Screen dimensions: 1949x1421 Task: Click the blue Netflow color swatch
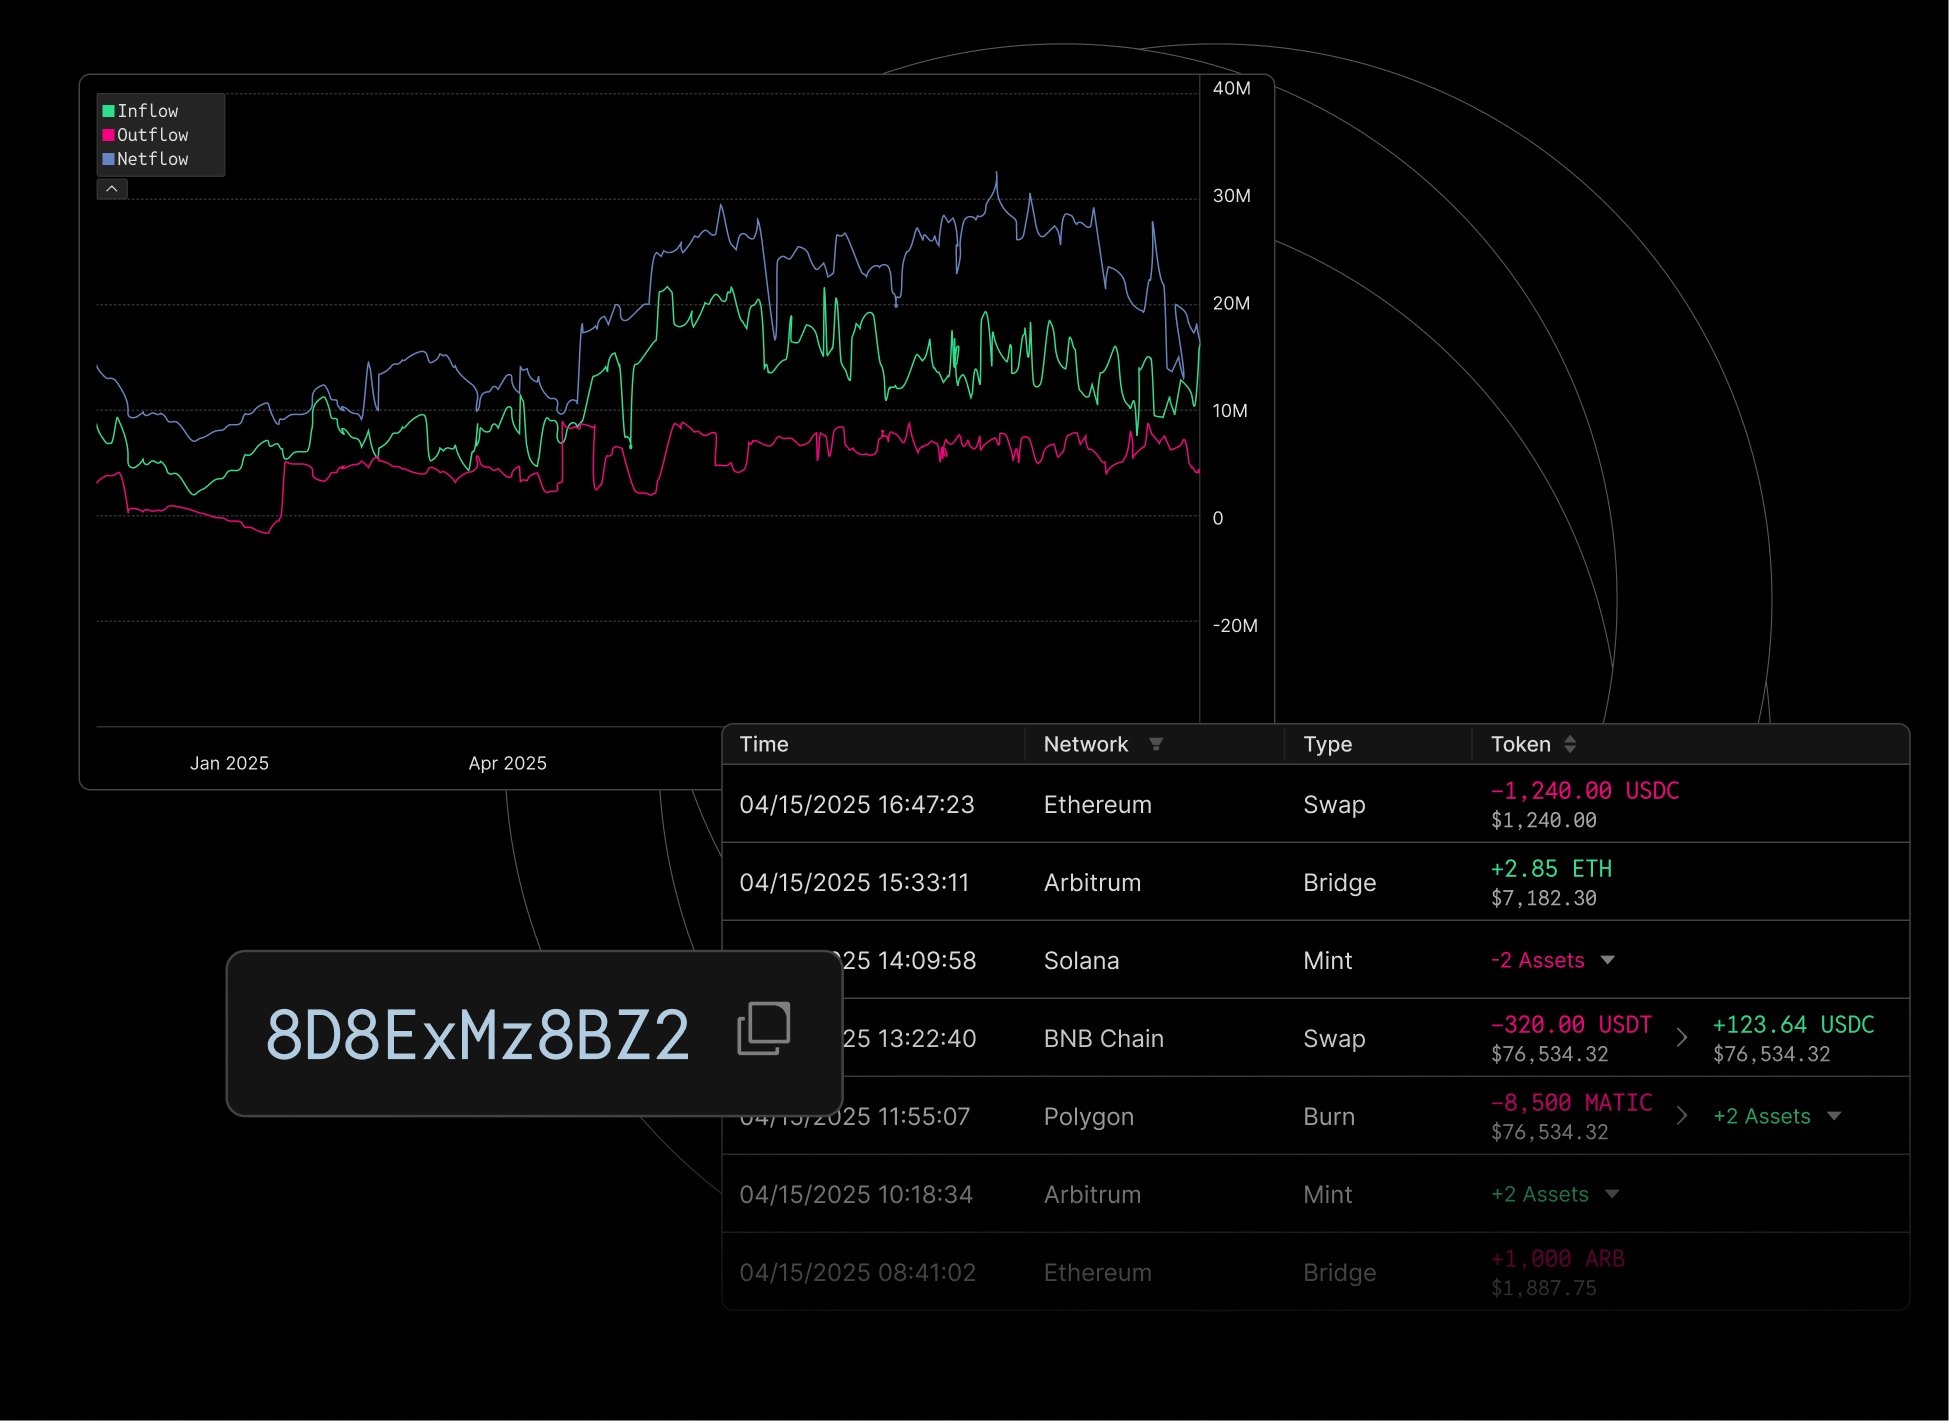[108, 159]
